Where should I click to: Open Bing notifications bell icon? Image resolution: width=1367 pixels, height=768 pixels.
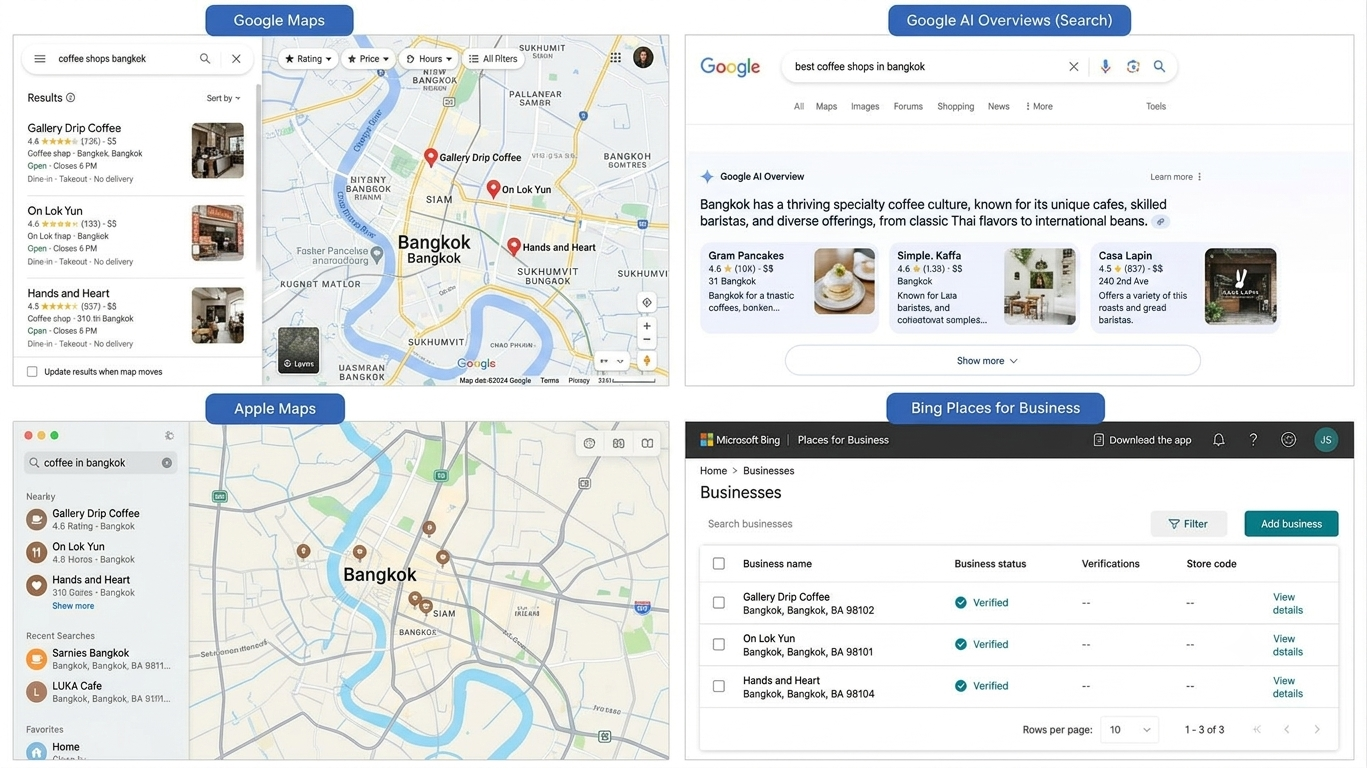tap(1219, 440)
